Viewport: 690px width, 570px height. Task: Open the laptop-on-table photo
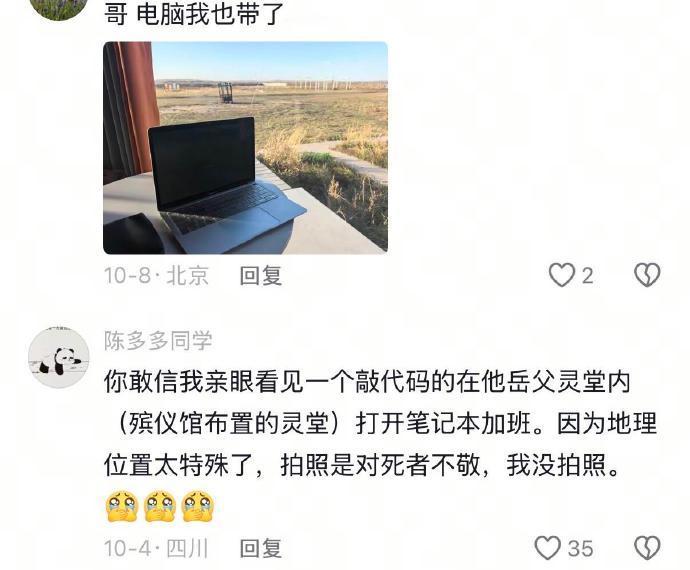coord(245,148)
